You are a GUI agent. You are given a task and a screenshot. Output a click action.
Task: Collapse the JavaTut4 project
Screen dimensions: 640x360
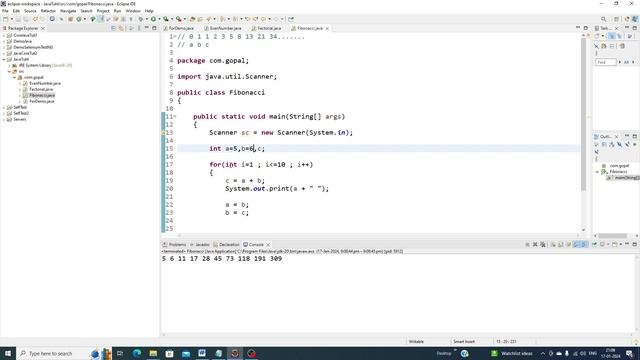click(4, 59)
